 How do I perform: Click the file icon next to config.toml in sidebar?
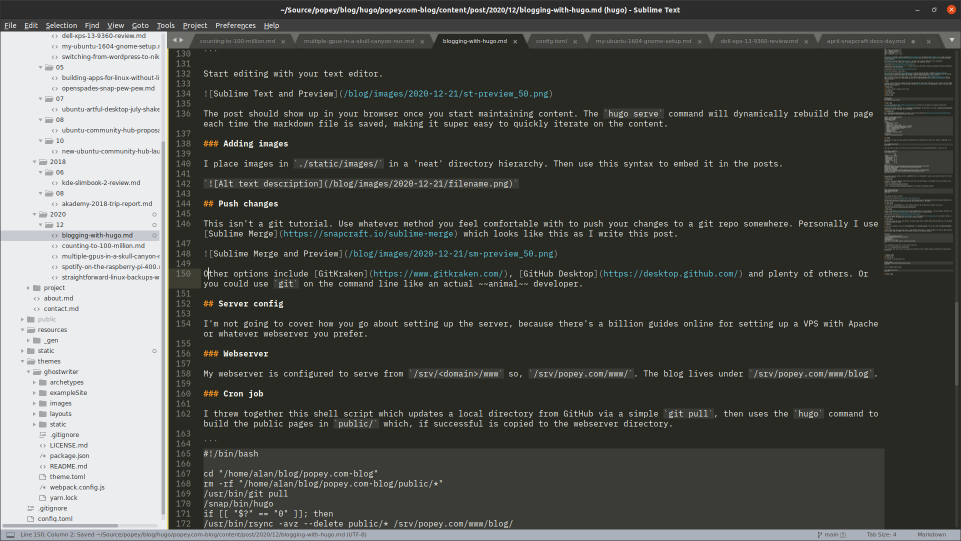click(x=31, y=518)
